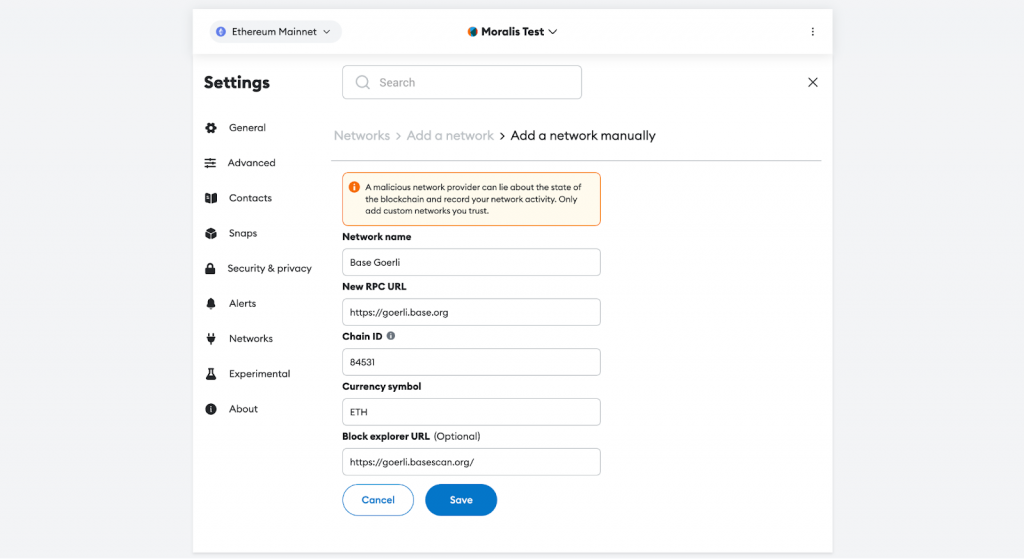
Task: Click the Block explorer URL field
Action: tap(472, 462)
